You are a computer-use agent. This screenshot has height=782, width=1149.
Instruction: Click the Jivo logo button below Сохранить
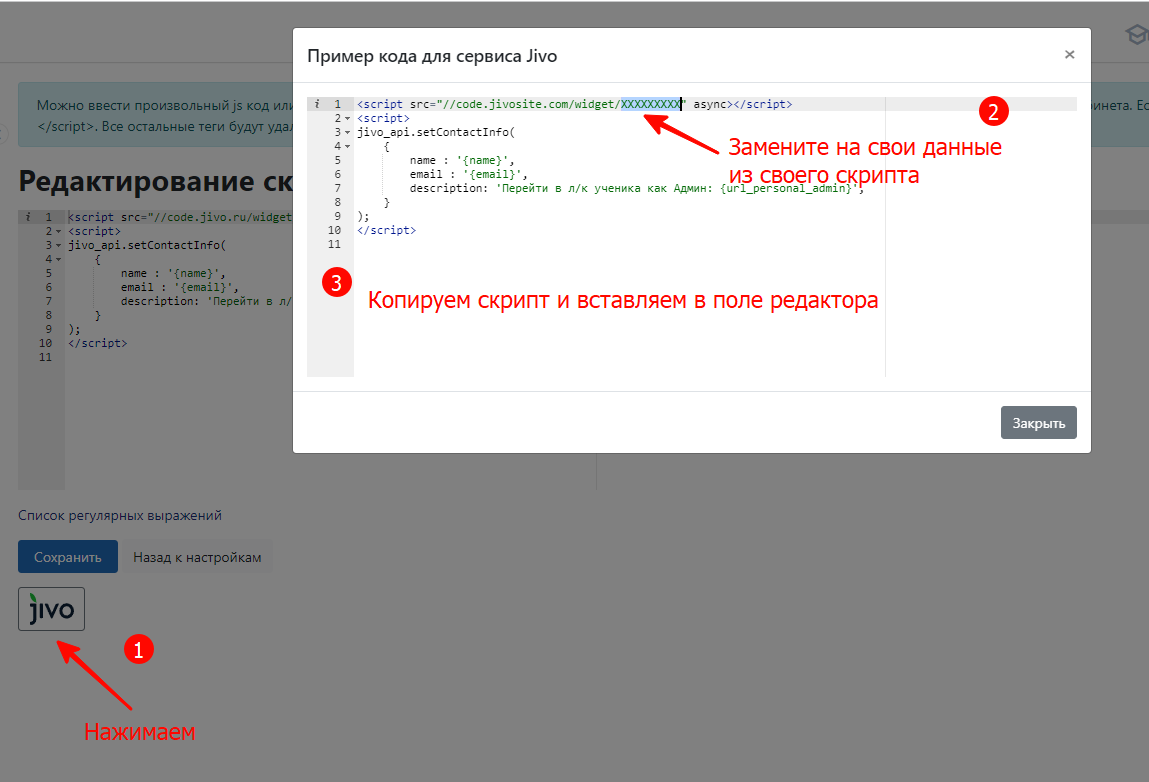click(x=51, y=609)
